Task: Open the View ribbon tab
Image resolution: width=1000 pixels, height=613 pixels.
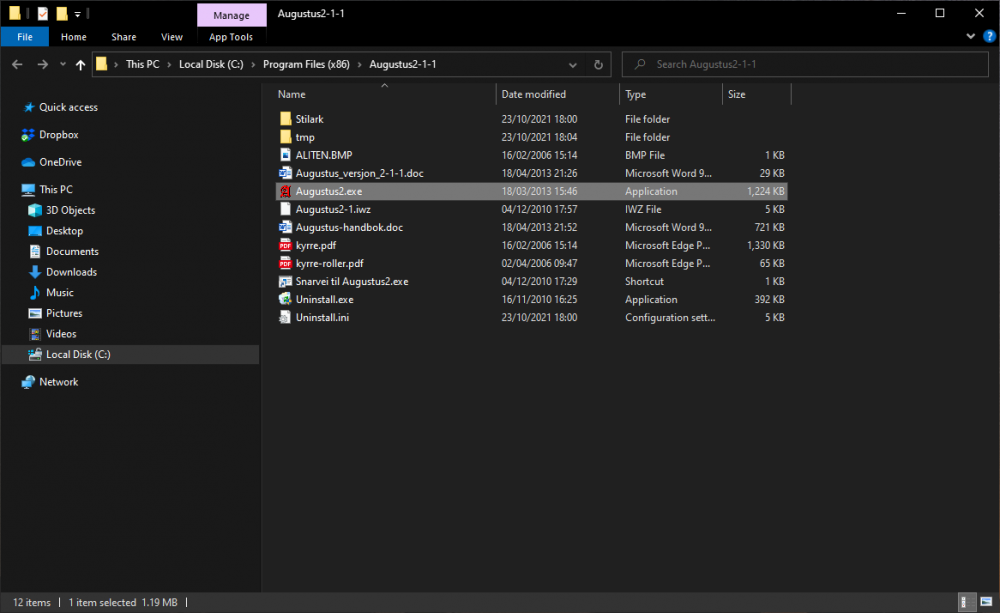Action: pos(172,37)
